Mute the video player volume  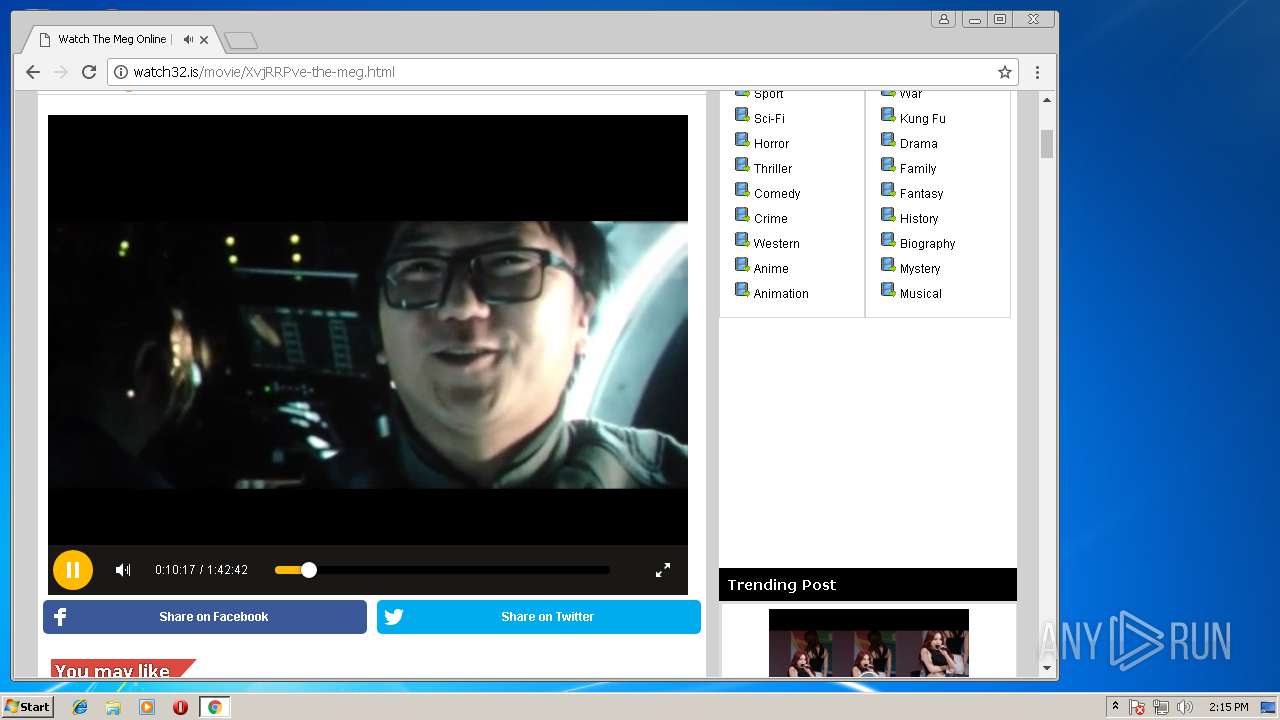(123, 570)
